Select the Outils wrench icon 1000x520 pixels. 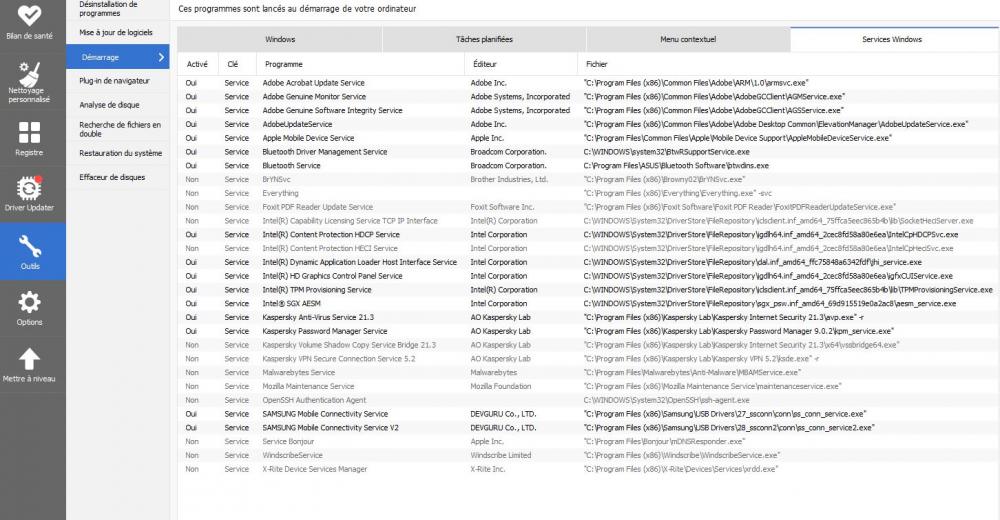coord(29,246)
